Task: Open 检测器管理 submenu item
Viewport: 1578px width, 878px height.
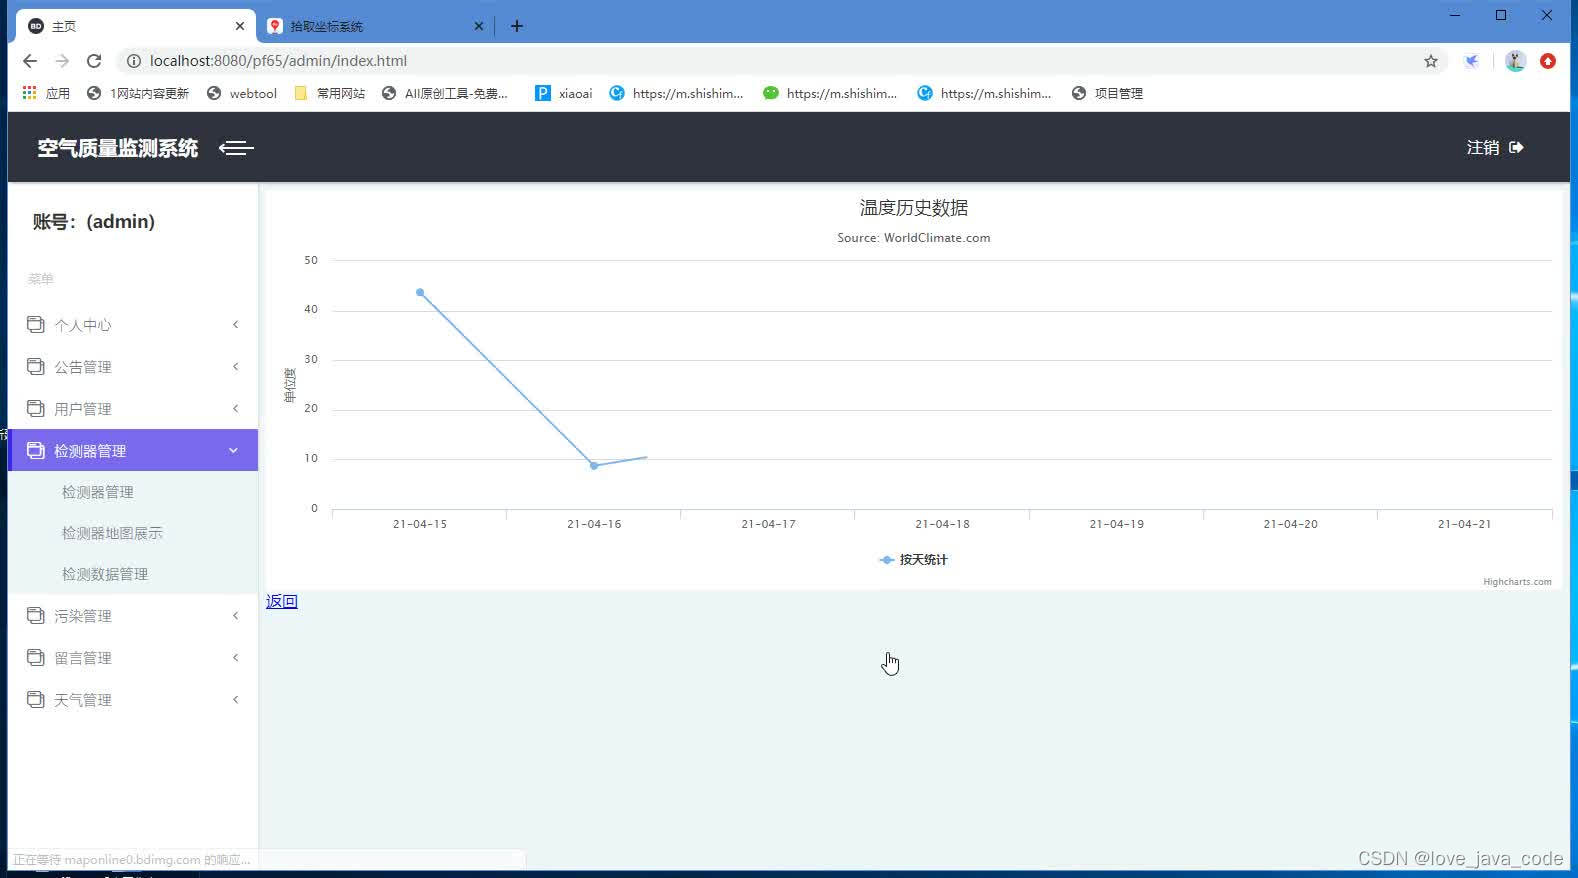Action: point(98,492)
